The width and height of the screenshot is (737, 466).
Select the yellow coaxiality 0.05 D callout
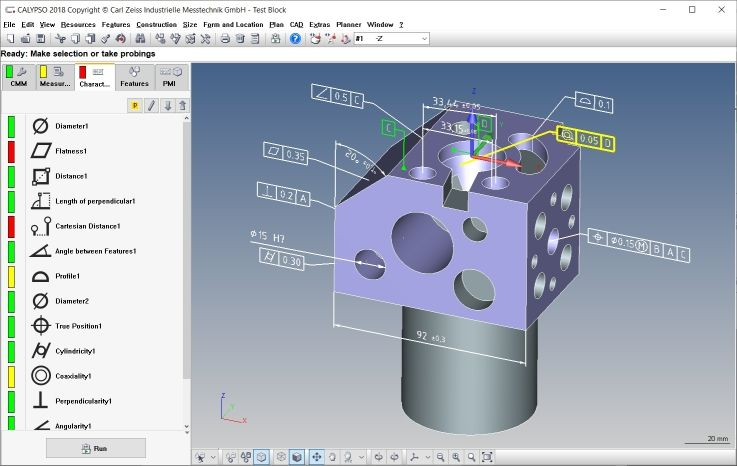(x=585, y=139)
